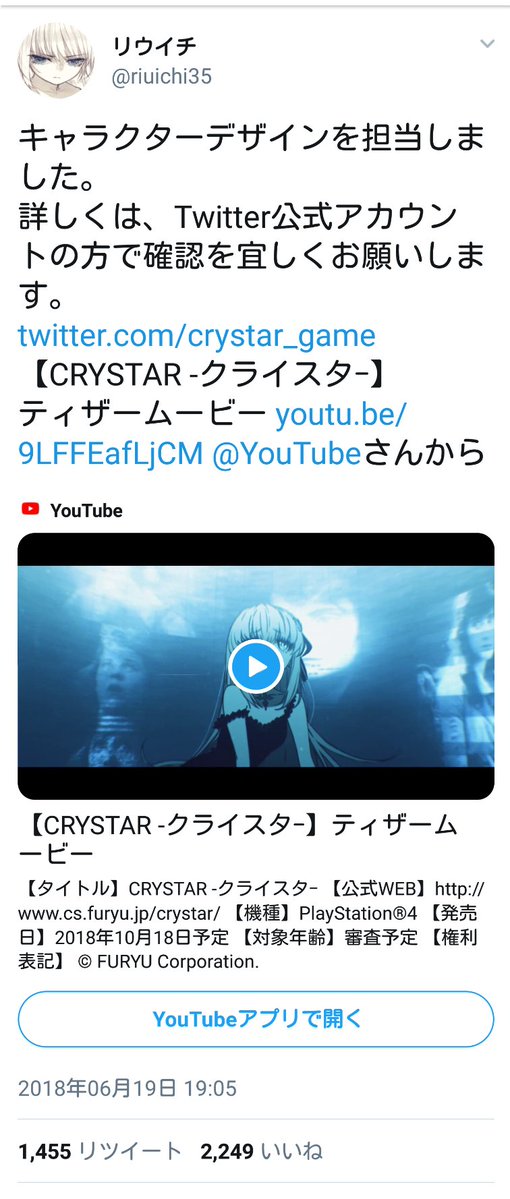Click the tweet body text キャラクターデザインを担当しました

[x=252, y=158]
